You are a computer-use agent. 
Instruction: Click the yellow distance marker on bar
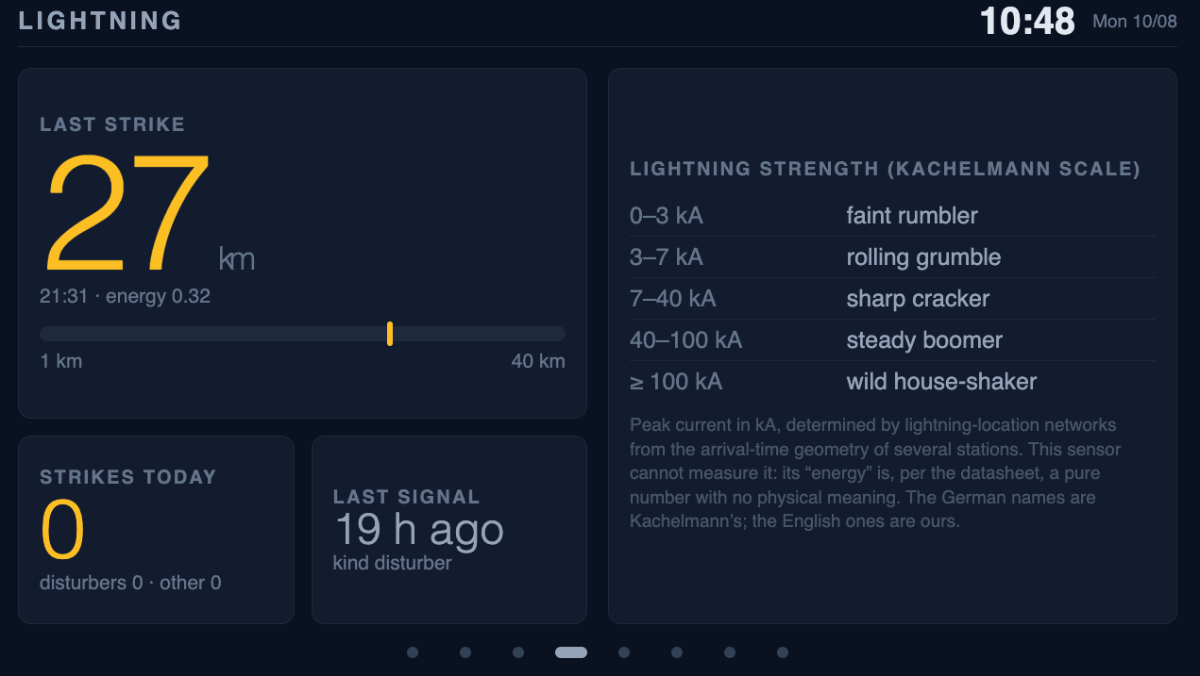(x=390, y=334)
